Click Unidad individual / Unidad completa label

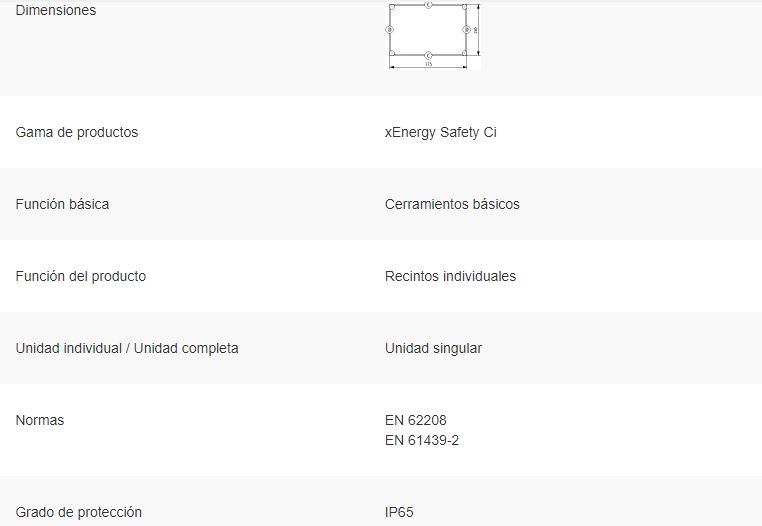[x=127, y=348]
